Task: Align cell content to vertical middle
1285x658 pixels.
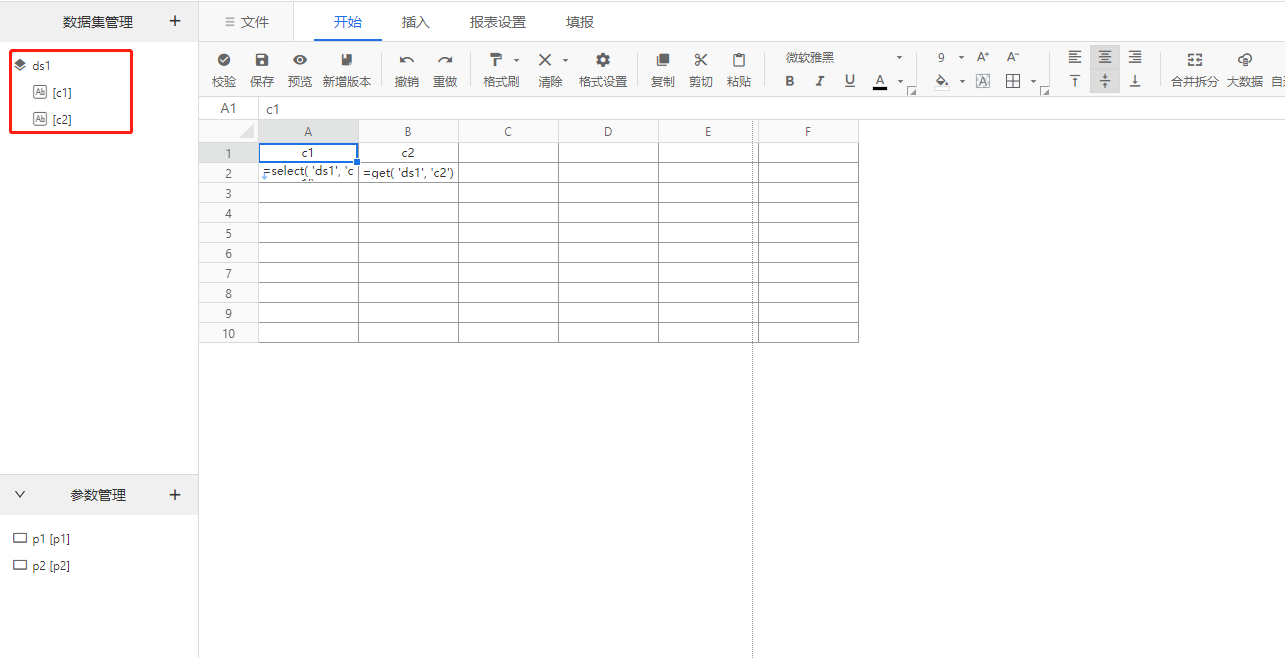Action: coord(1105,81)
